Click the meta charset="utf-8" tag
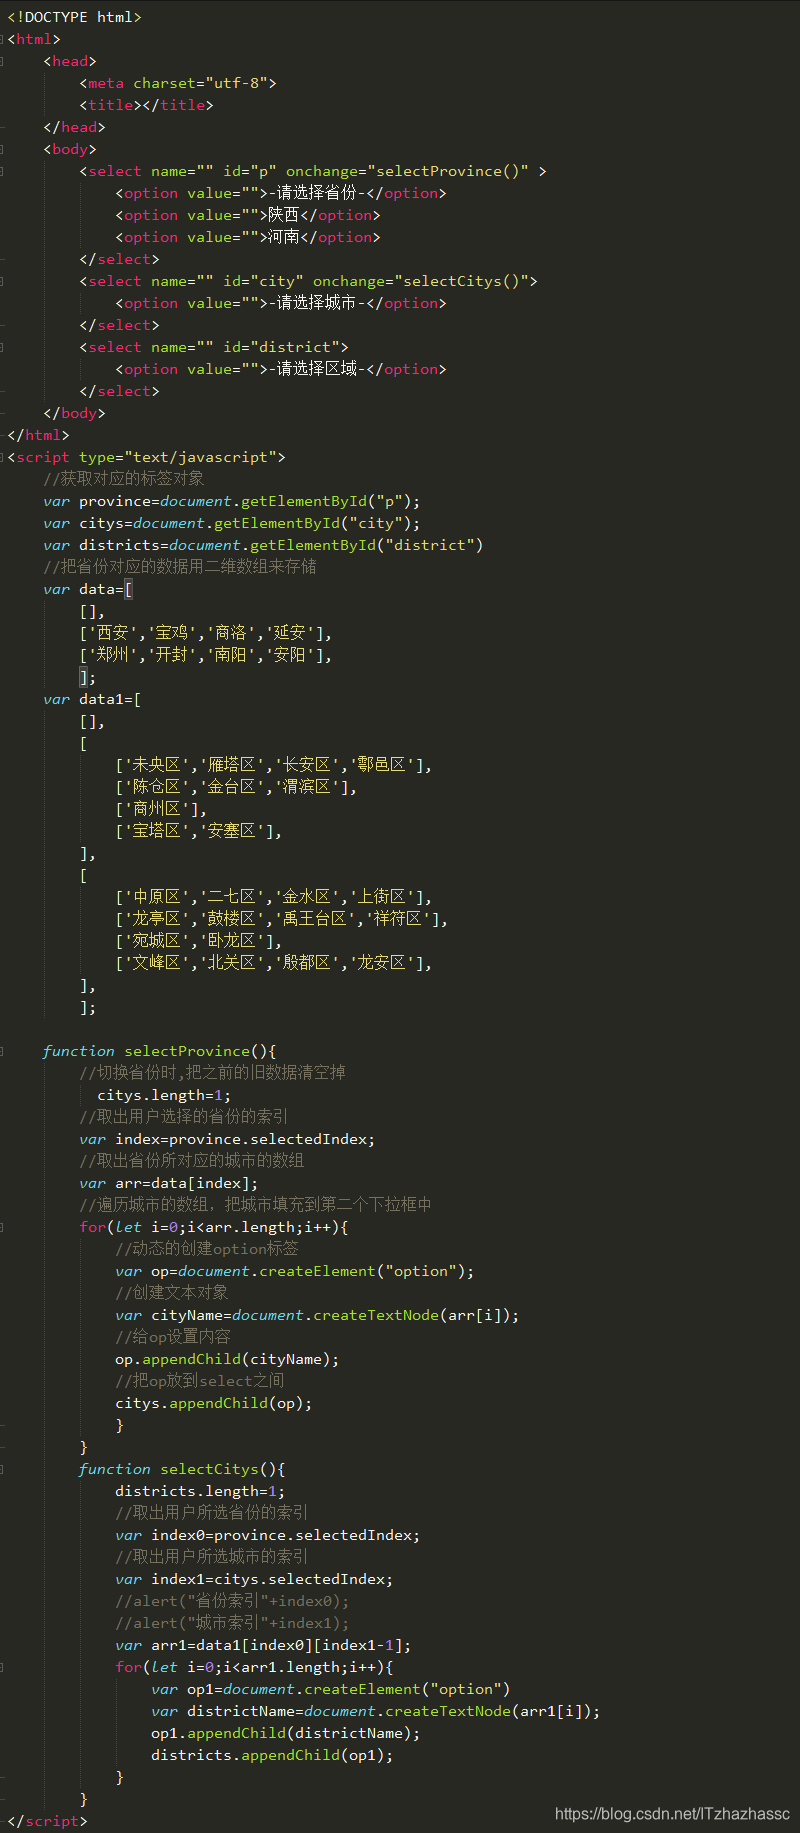This screenshot has width=800, height=1833. tap(178, 83)
